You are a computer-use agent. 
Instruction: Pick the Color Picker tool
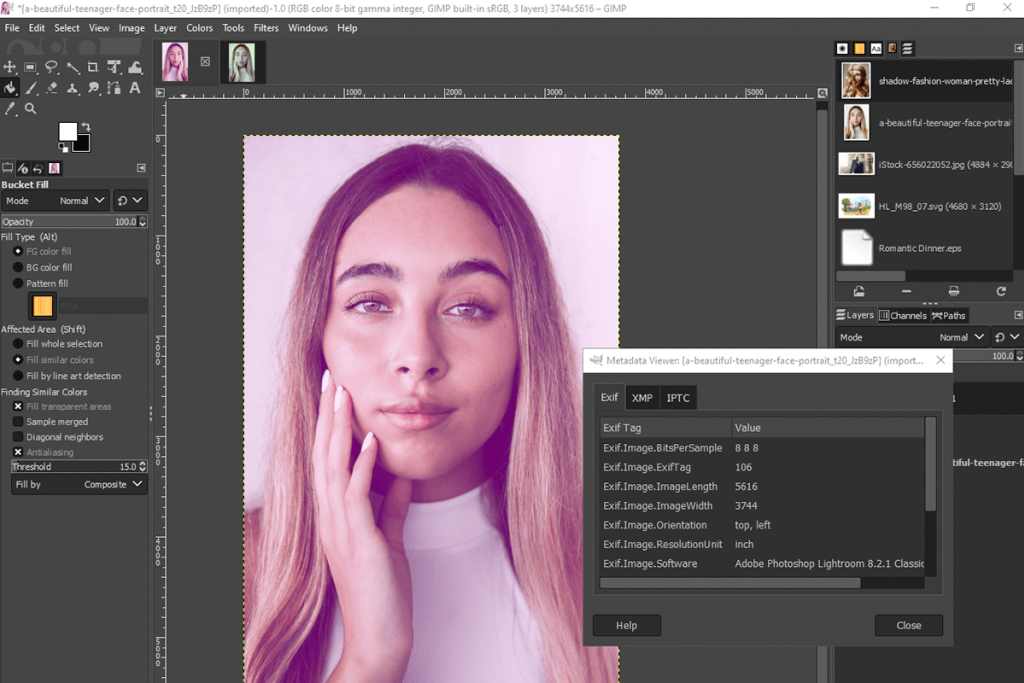10,108
